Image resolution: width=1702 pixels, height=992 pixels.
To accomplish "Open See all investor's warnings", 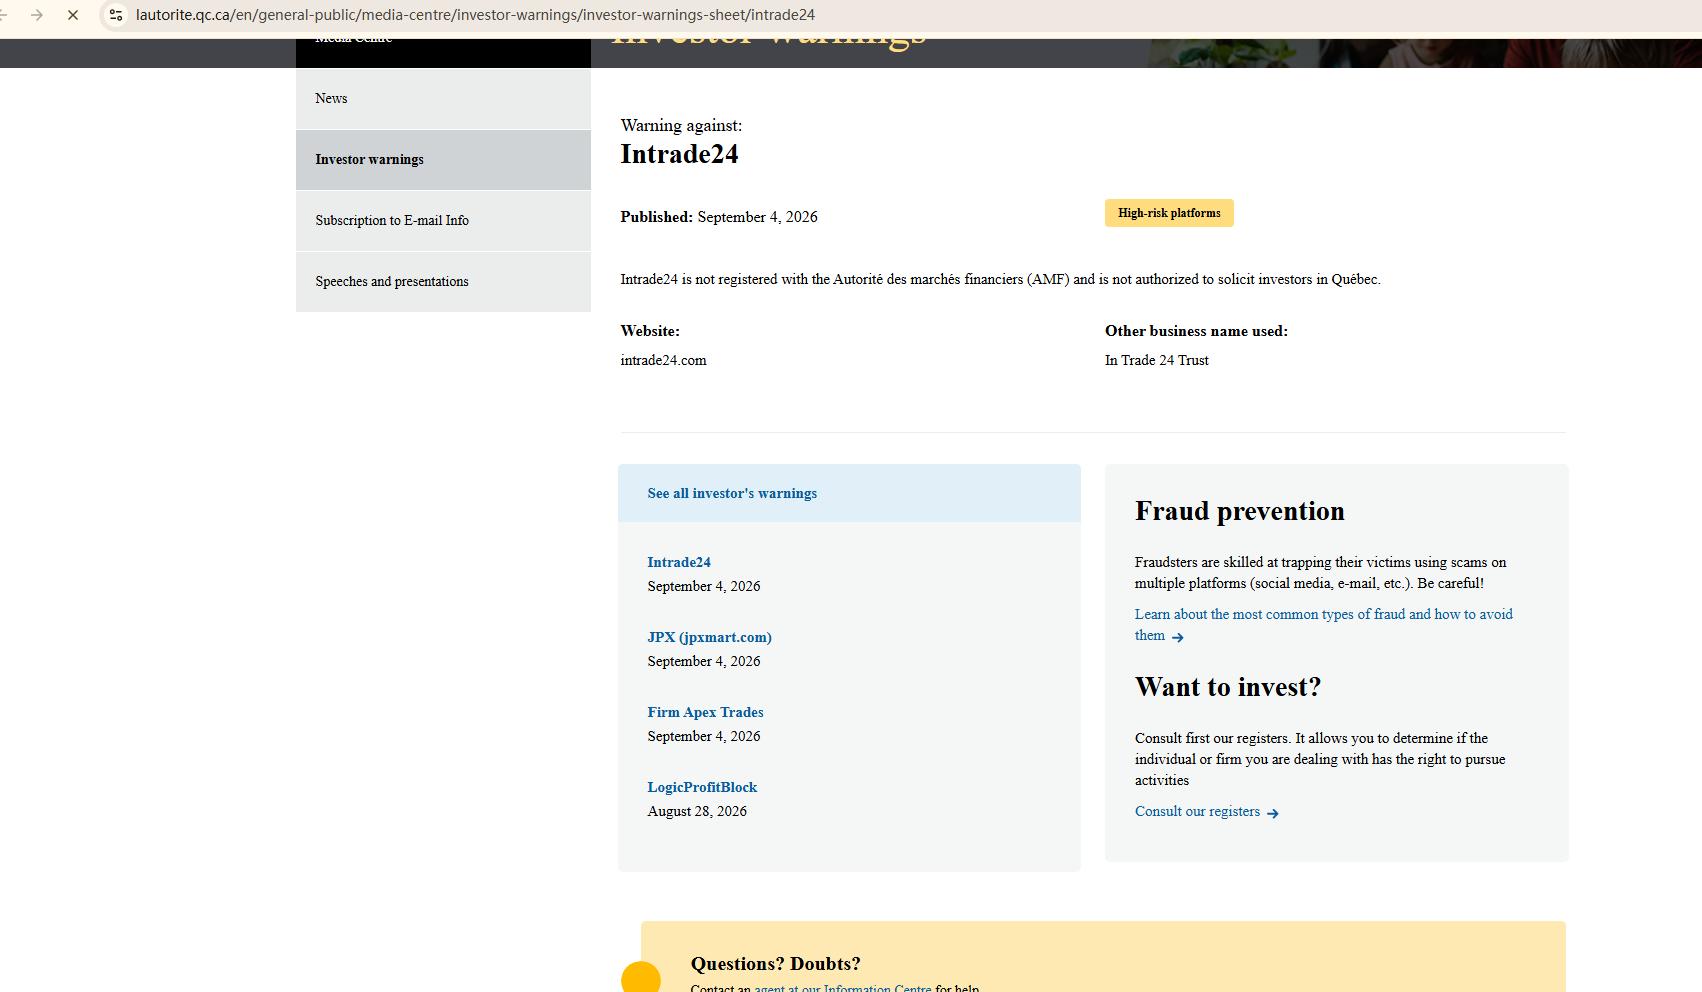I will 732,493.
